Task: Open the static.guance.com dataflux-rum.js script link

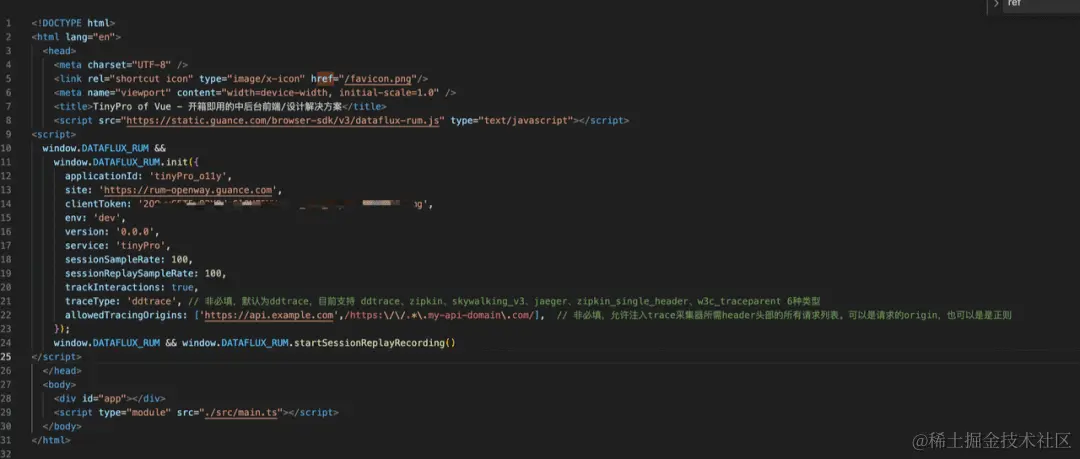Action: pyautogui.click(x=282, y=120)
